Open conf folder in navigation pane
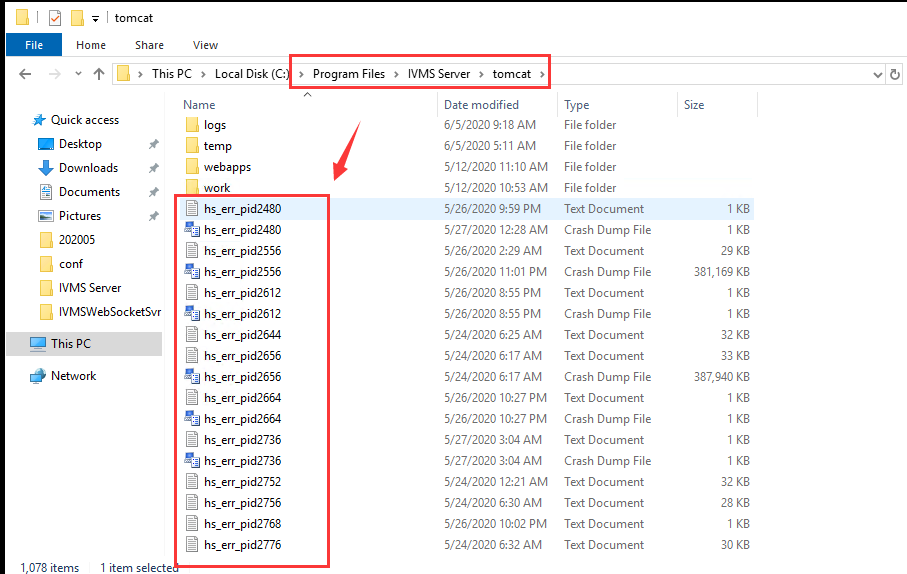This screenshot has width=907, height=574. click(71, 264)
